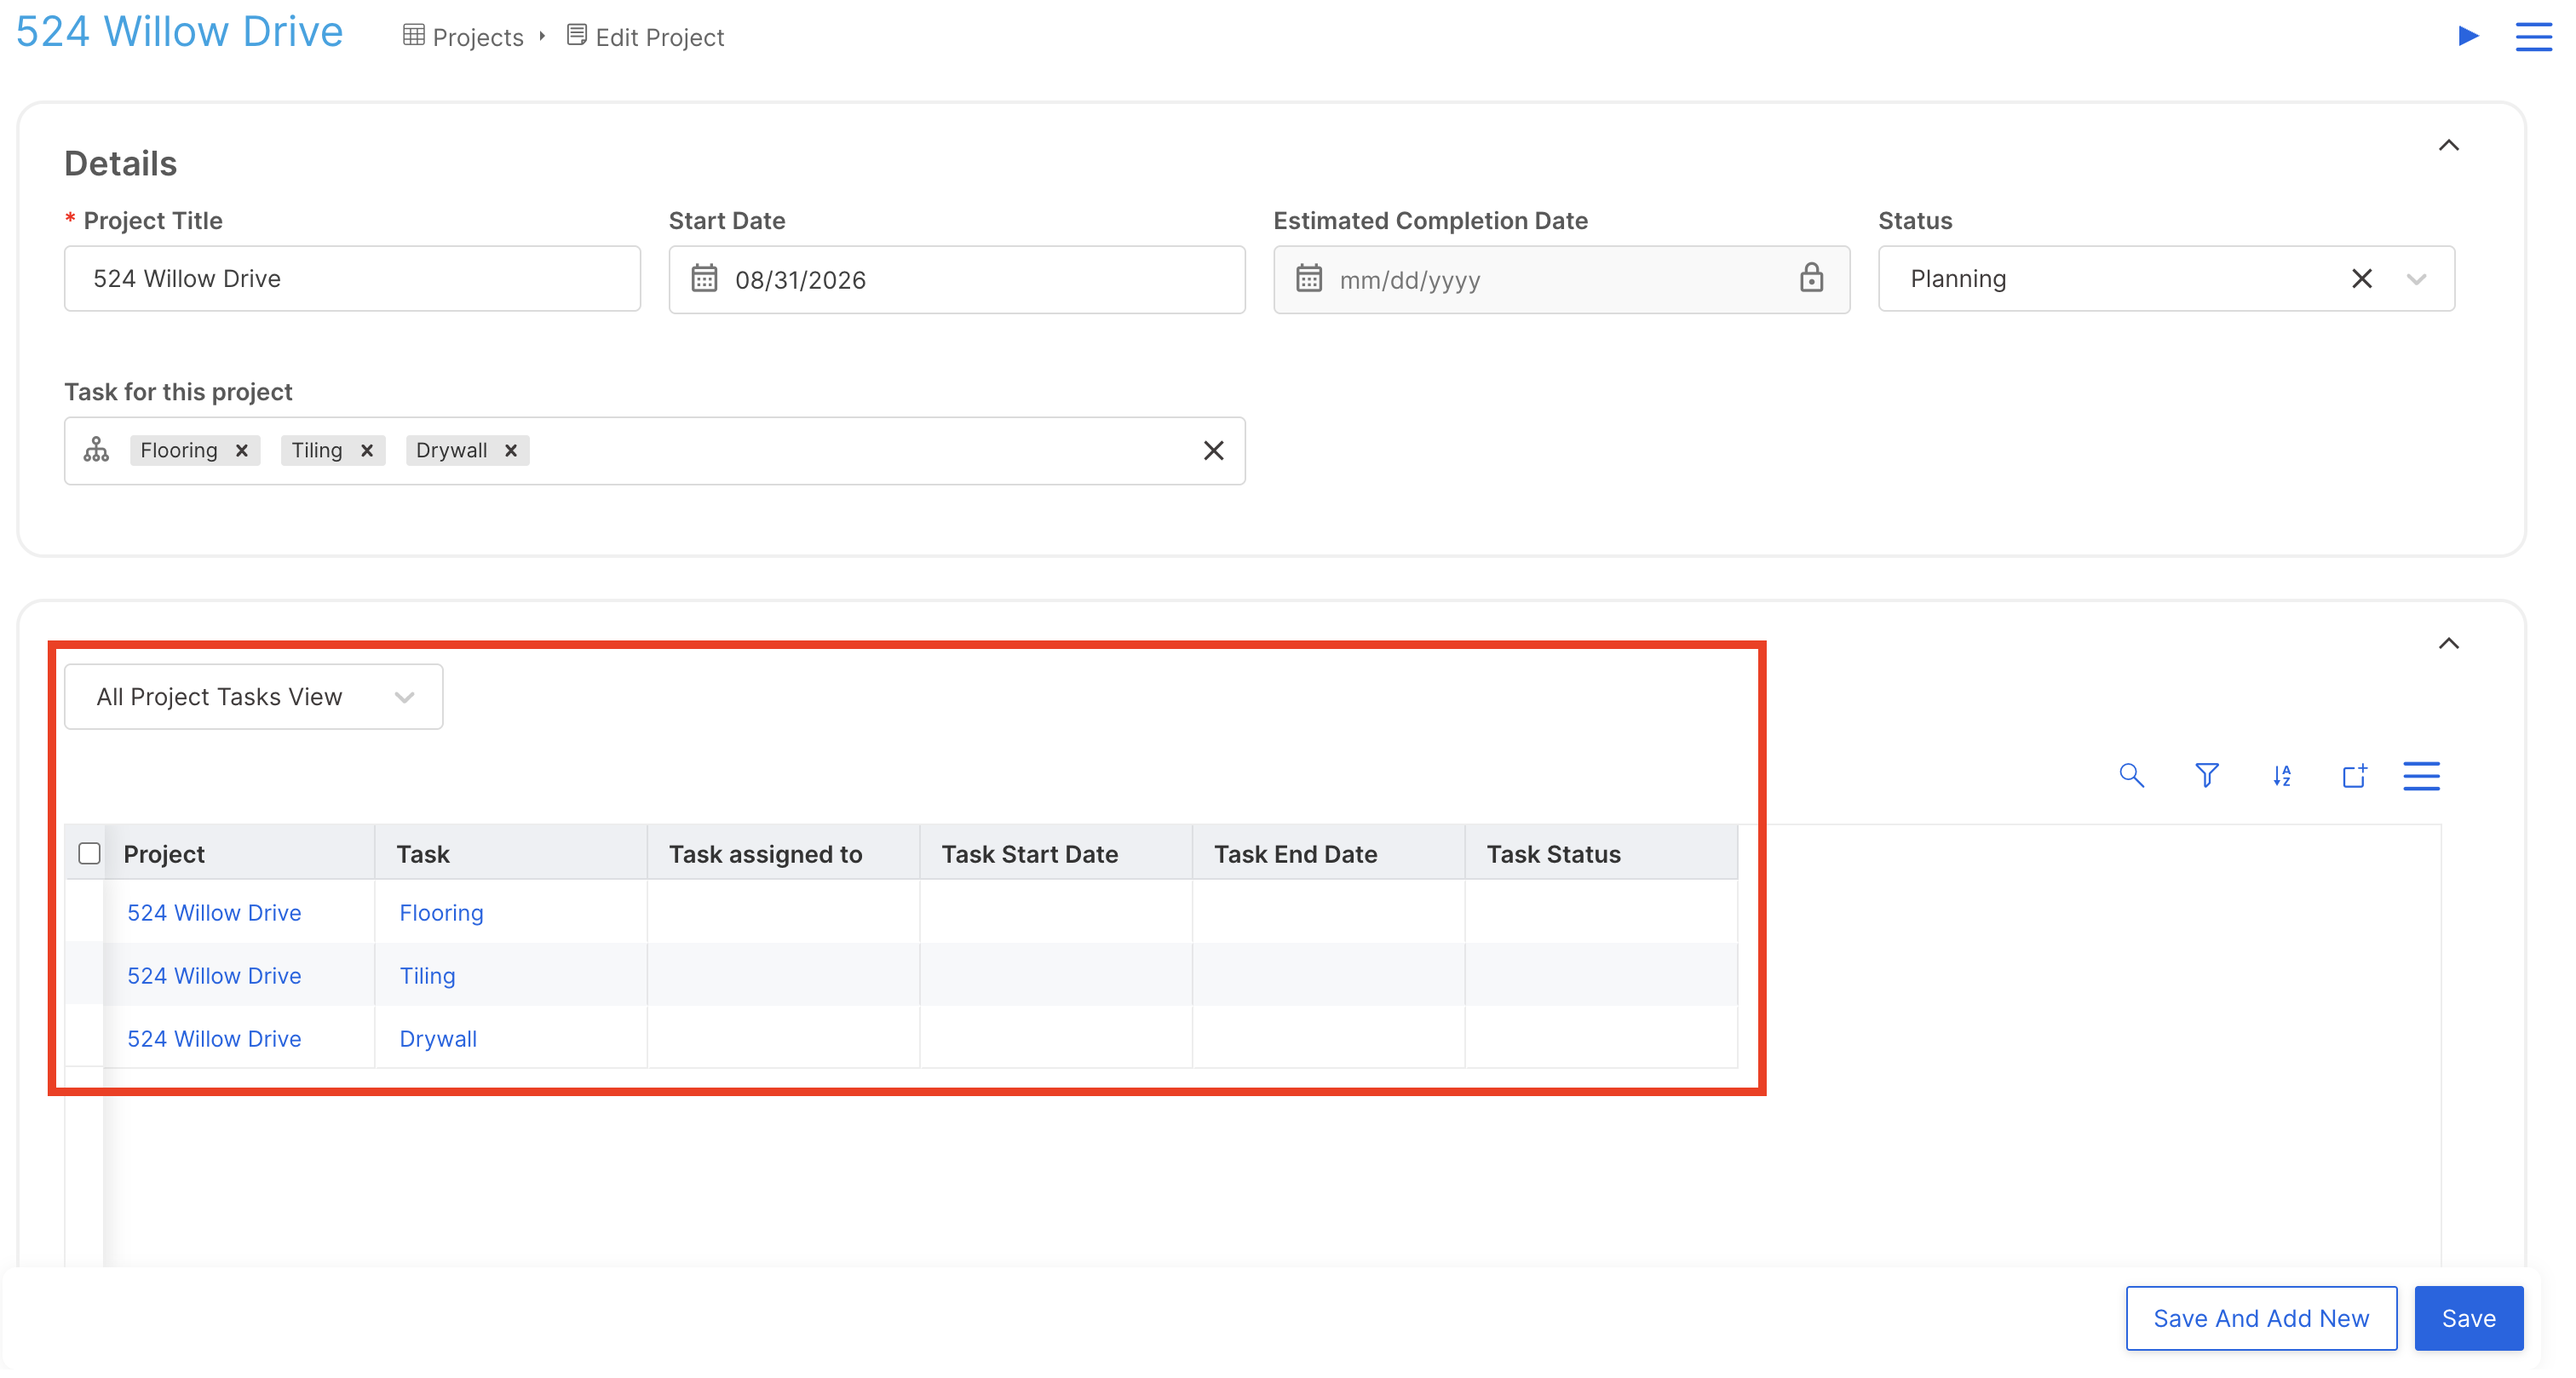The width and height of the screenshot is (2576, 1378).
Task: Click the Save button
Action: click(2468, 1318)
